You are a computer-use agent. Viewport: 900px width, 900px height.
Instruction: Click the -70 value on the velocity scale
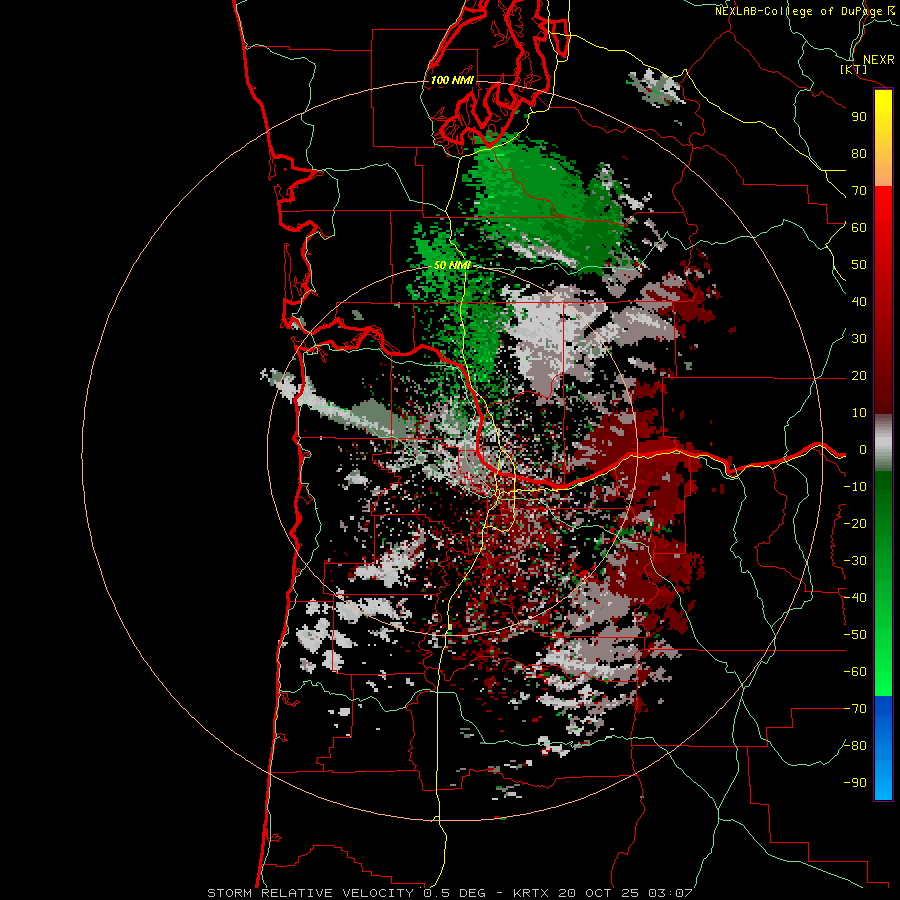(855, 709)
